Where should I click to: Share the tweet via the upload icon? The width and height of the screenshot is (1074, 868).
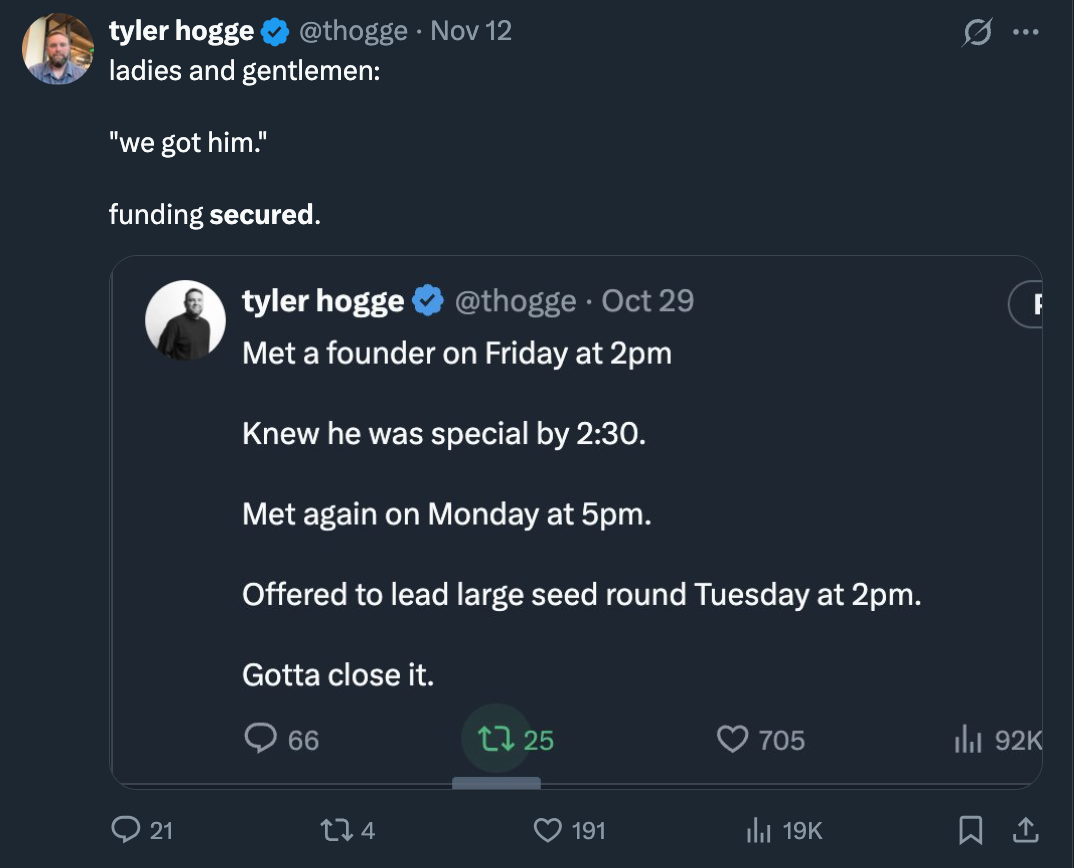click(x=1024, y=830)
